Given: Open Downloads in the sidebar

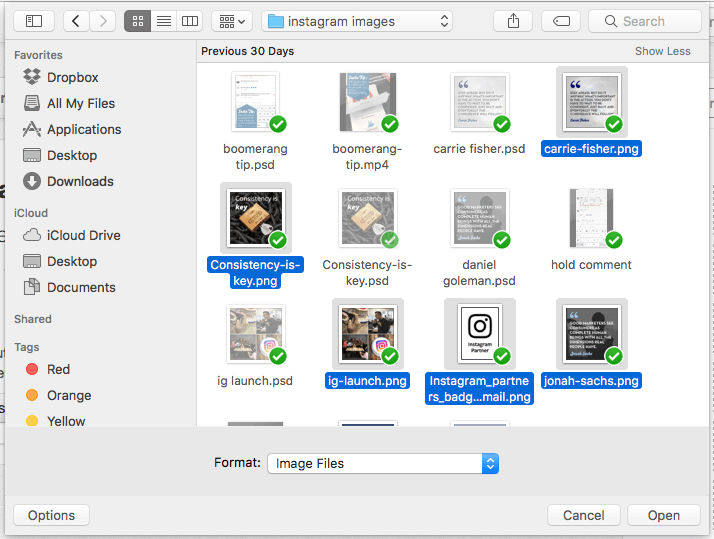Looking at the screenshot, I should pyautogui.click(x=80, y=181).
